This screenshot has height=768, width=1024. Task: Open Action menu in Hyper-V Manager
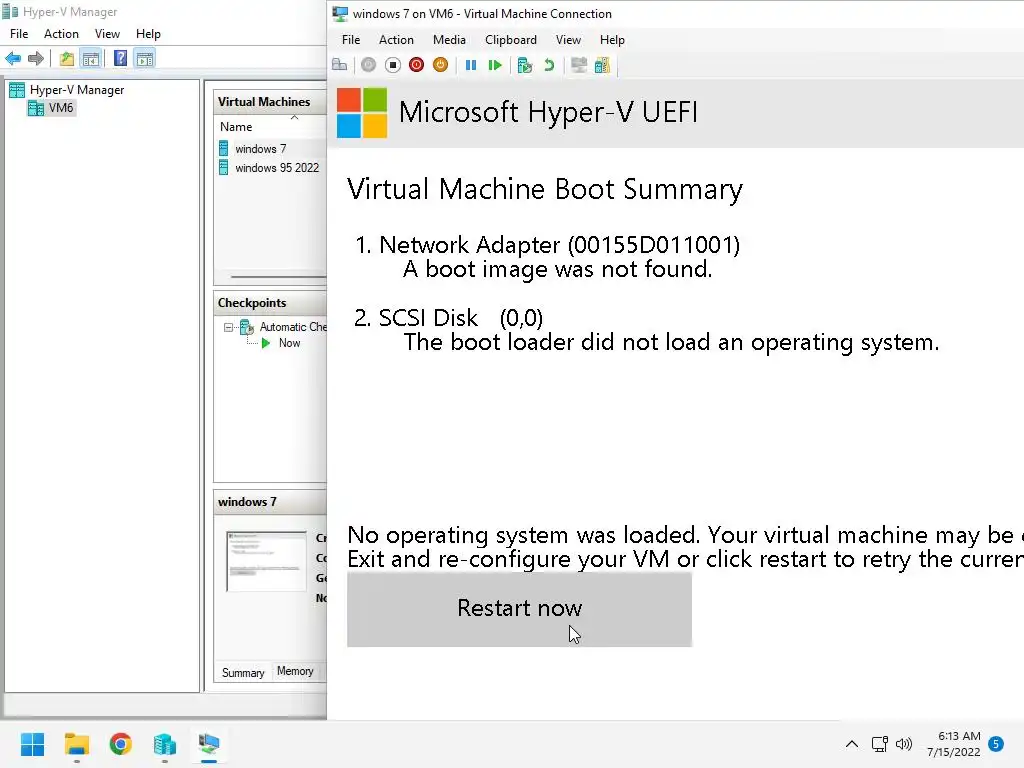pyautogui.click(x=61, y=34)
